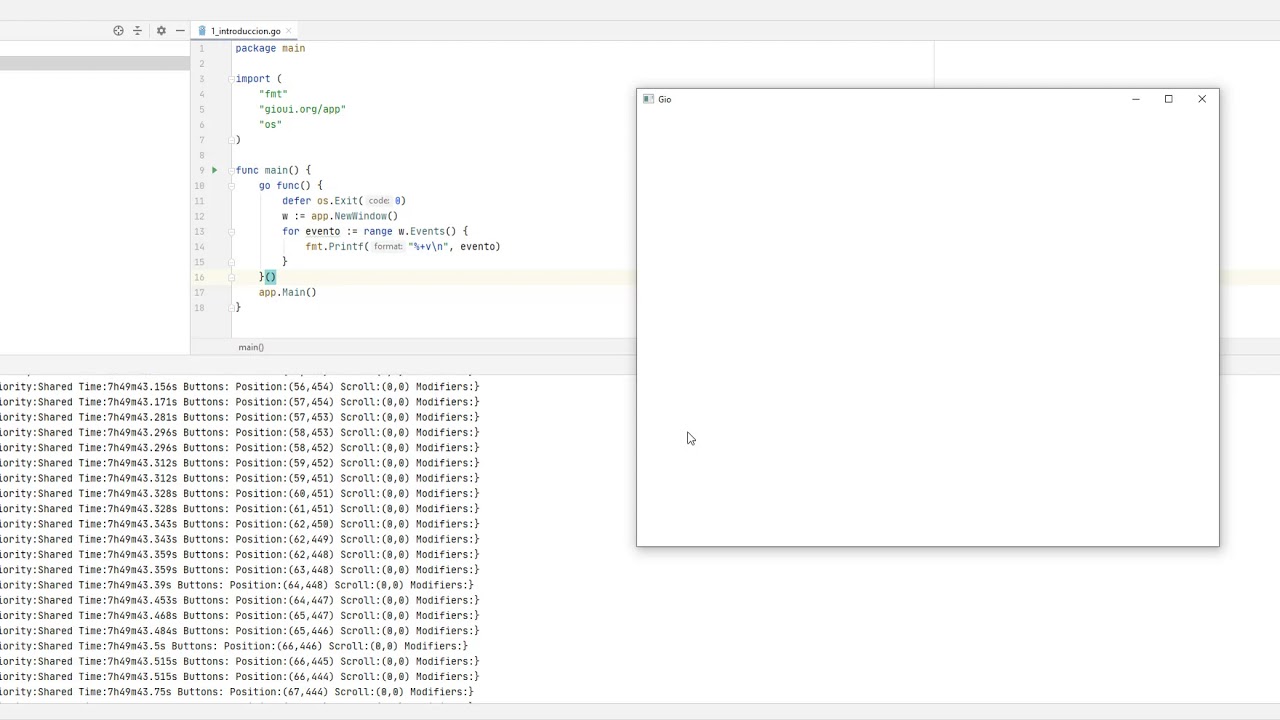Click console line with Time:7h49m43.39s
Image resolution: width=1280 pixels, height=720 pixels.
(x=237, y=585)
